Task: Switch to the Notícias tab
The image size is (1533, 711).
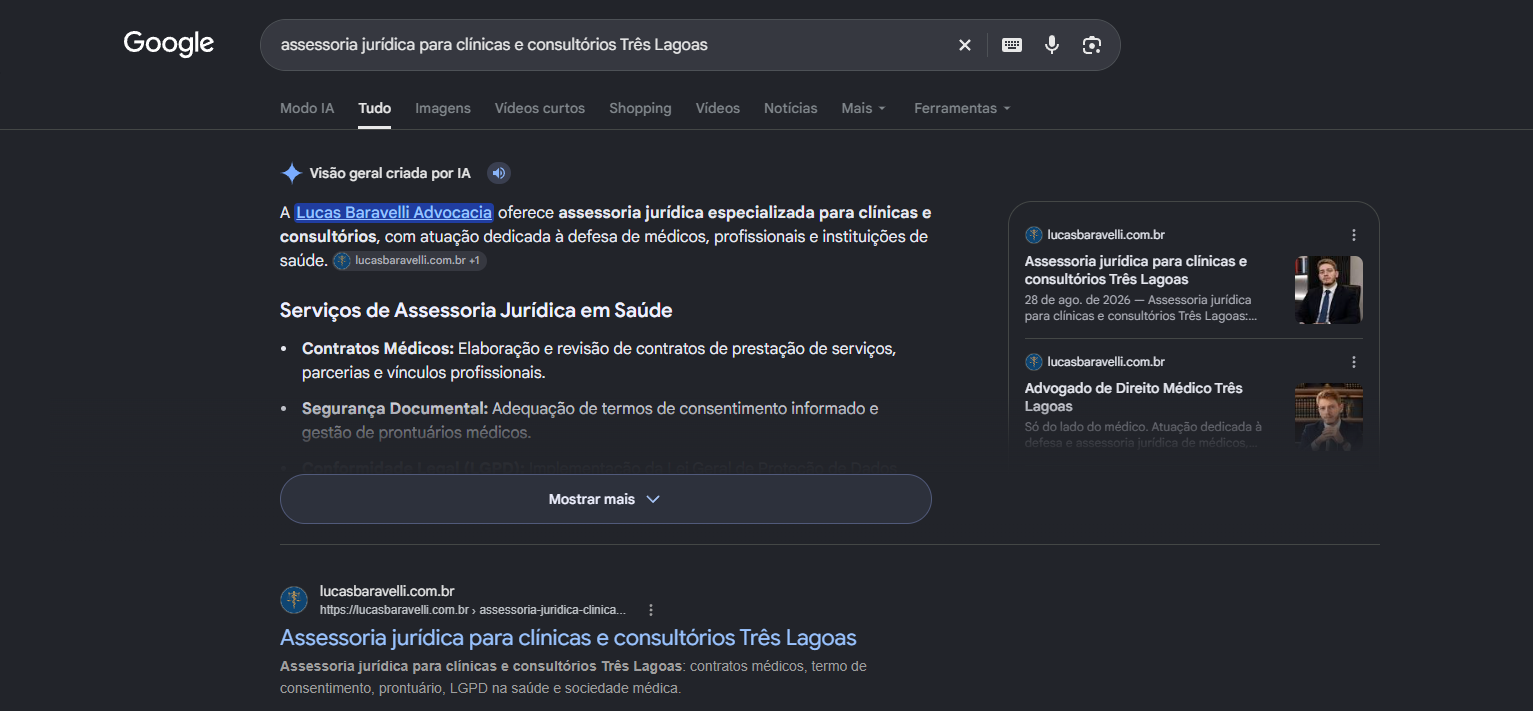Action: click(791, 108)
